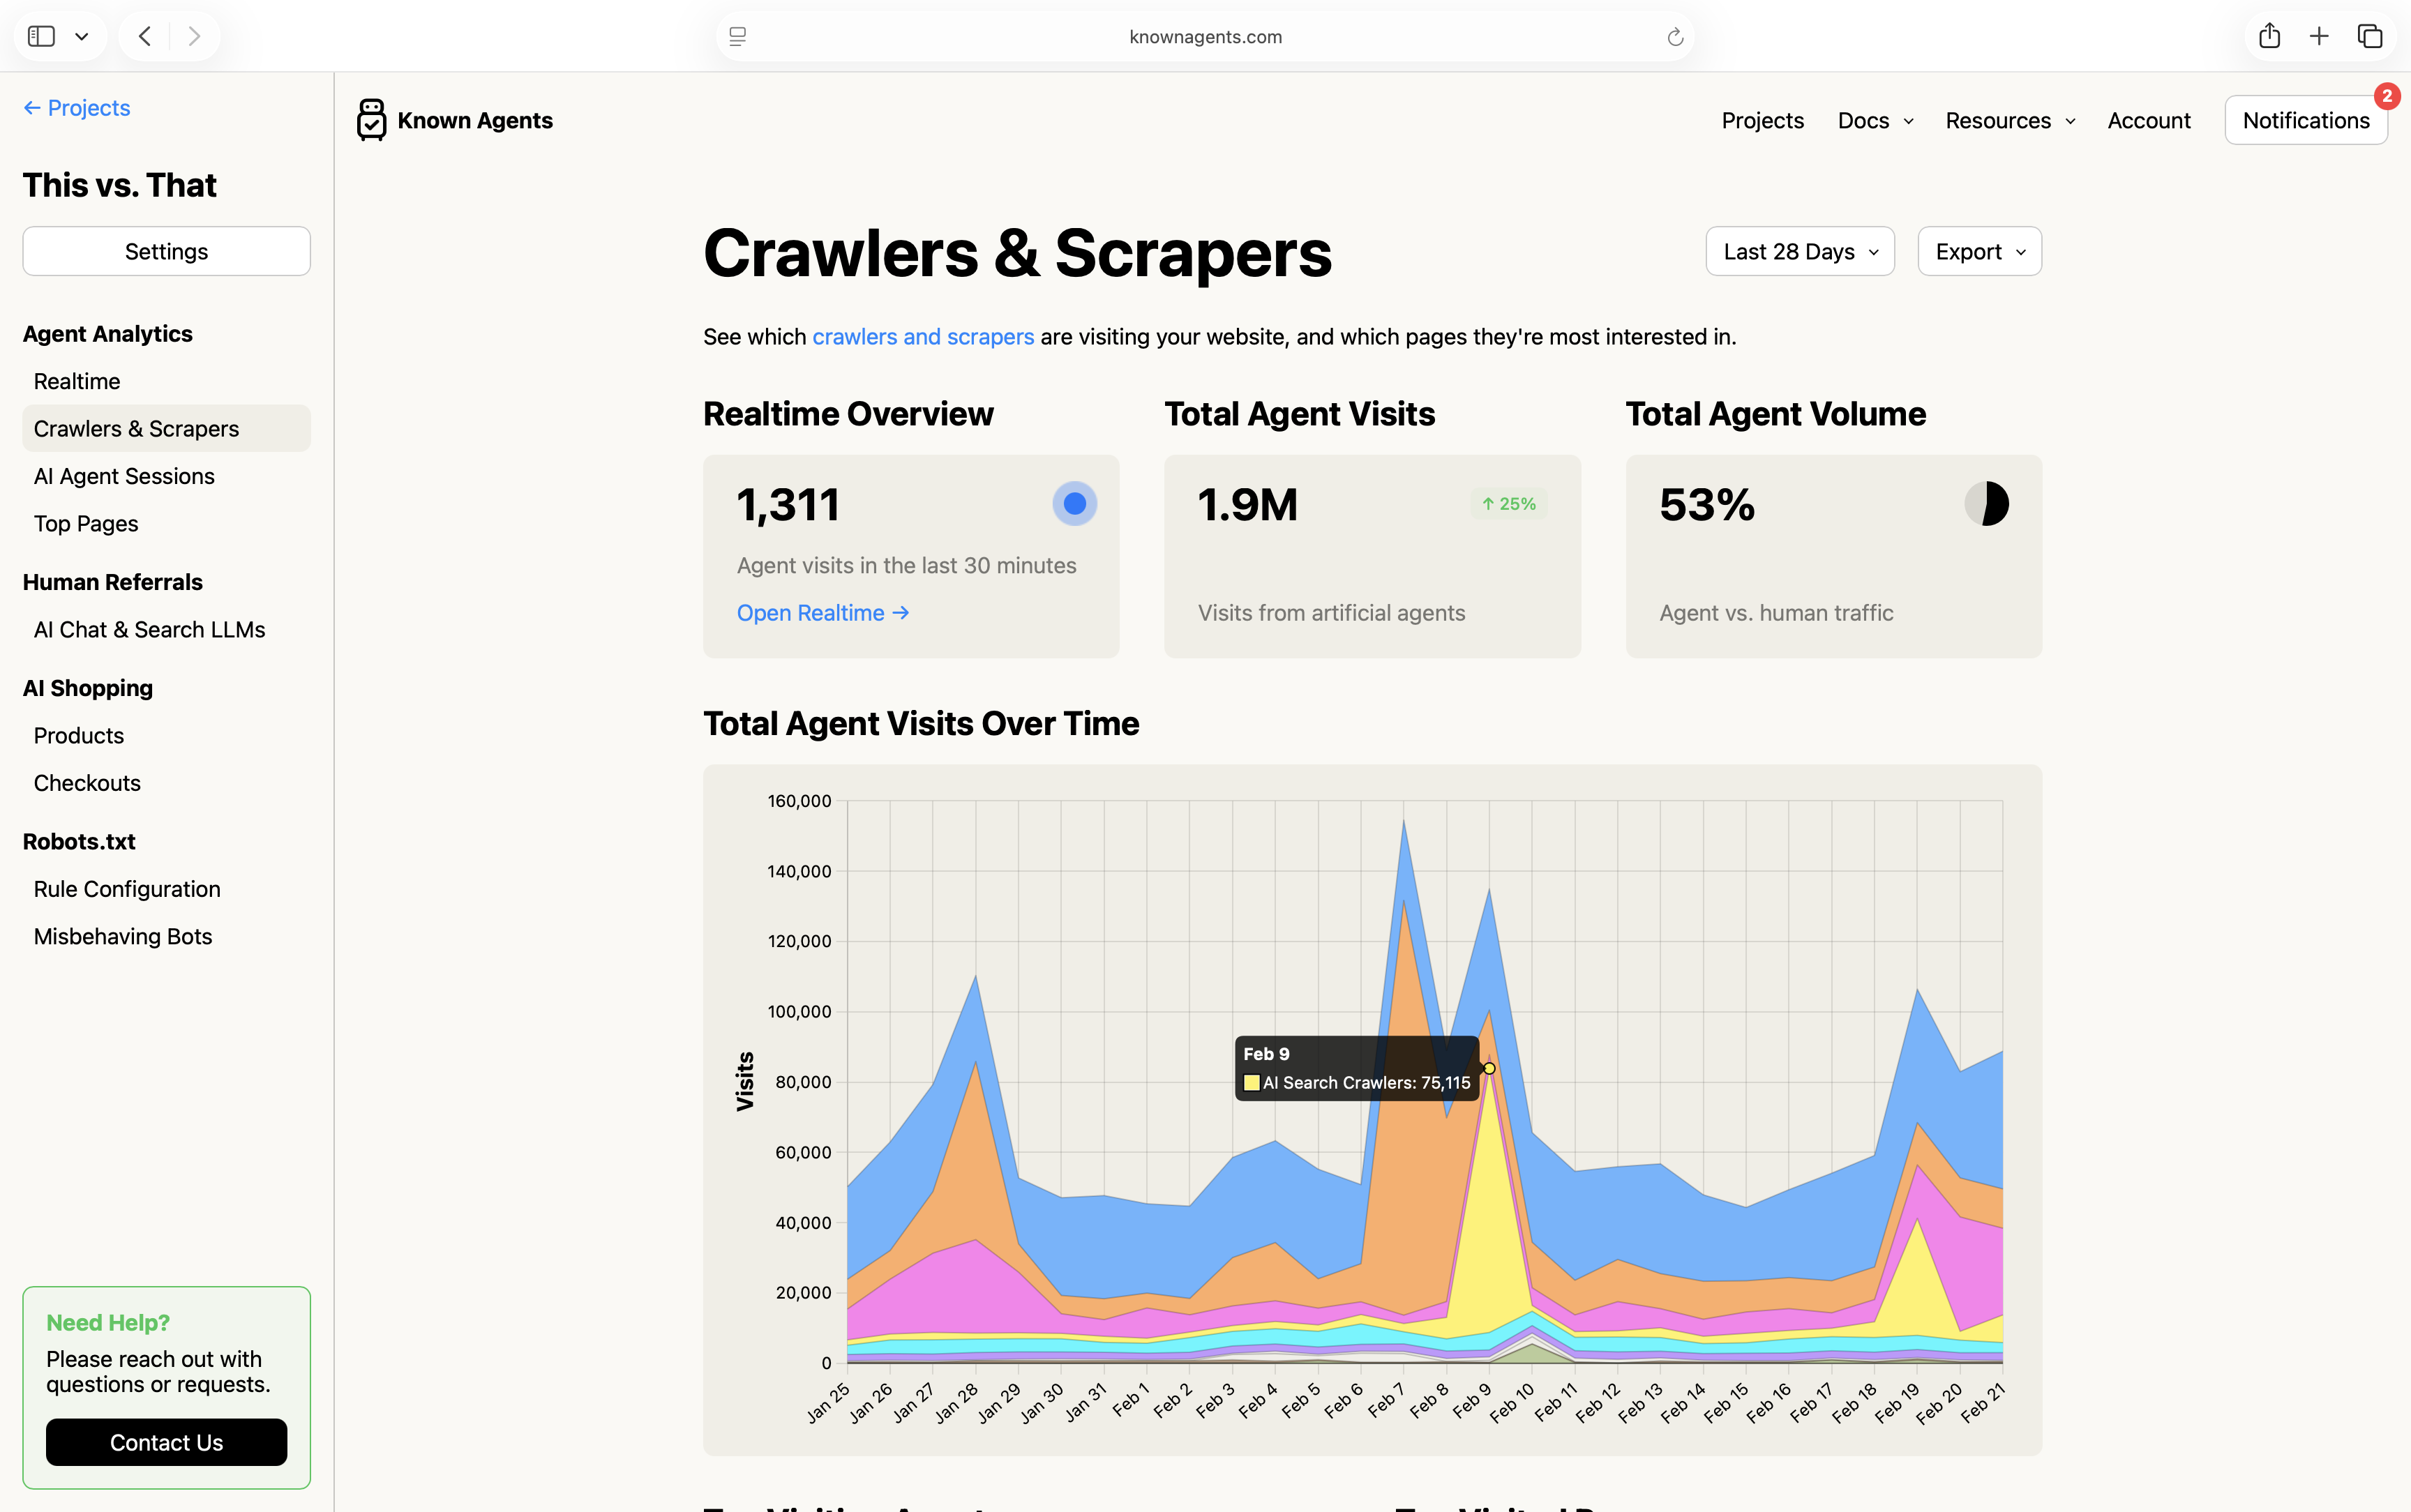This screenshot has width=2411, height=1512.
Task: Click the agent volume pie chart icon
Action: tap(1986, 504)
